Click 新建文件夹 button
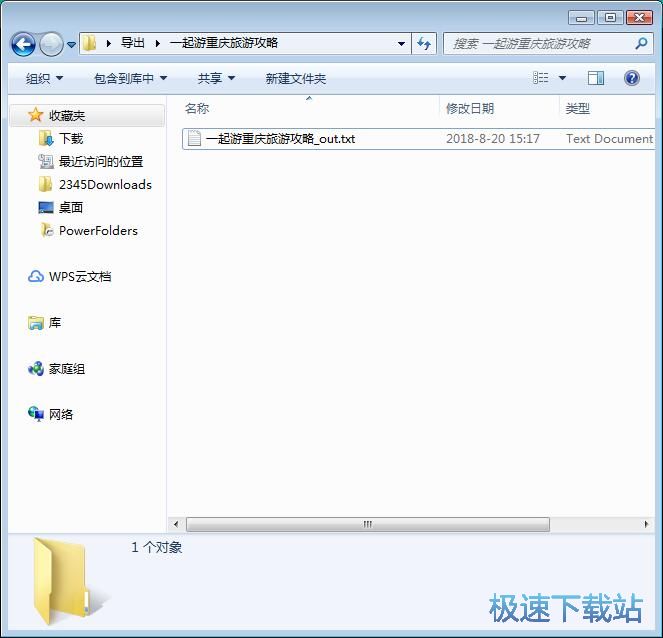The image size is (663, 638). point(296,78)
